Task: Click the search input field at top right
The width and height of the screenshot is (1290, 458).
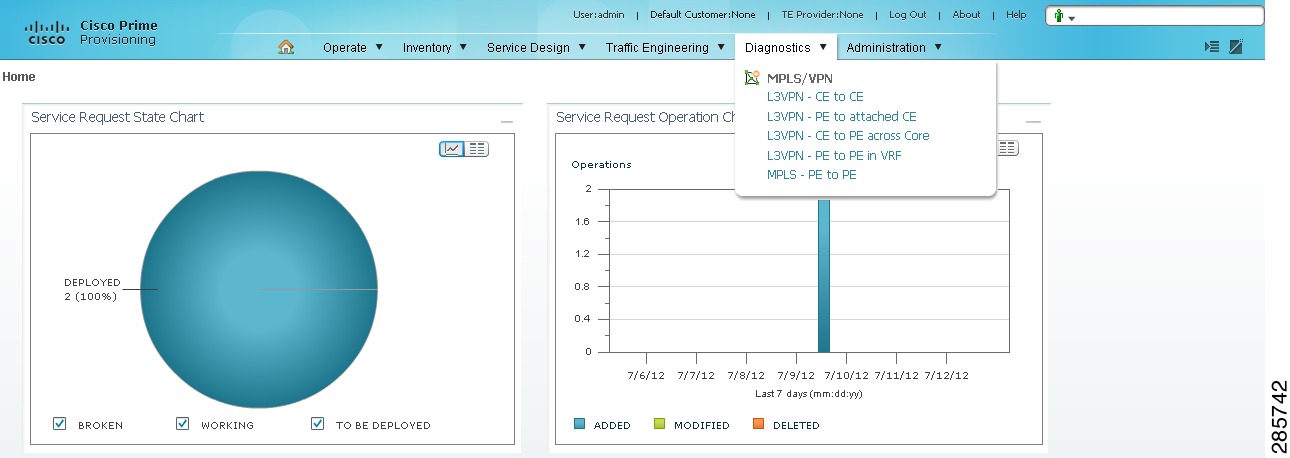Action: (x=1172, y=17)
